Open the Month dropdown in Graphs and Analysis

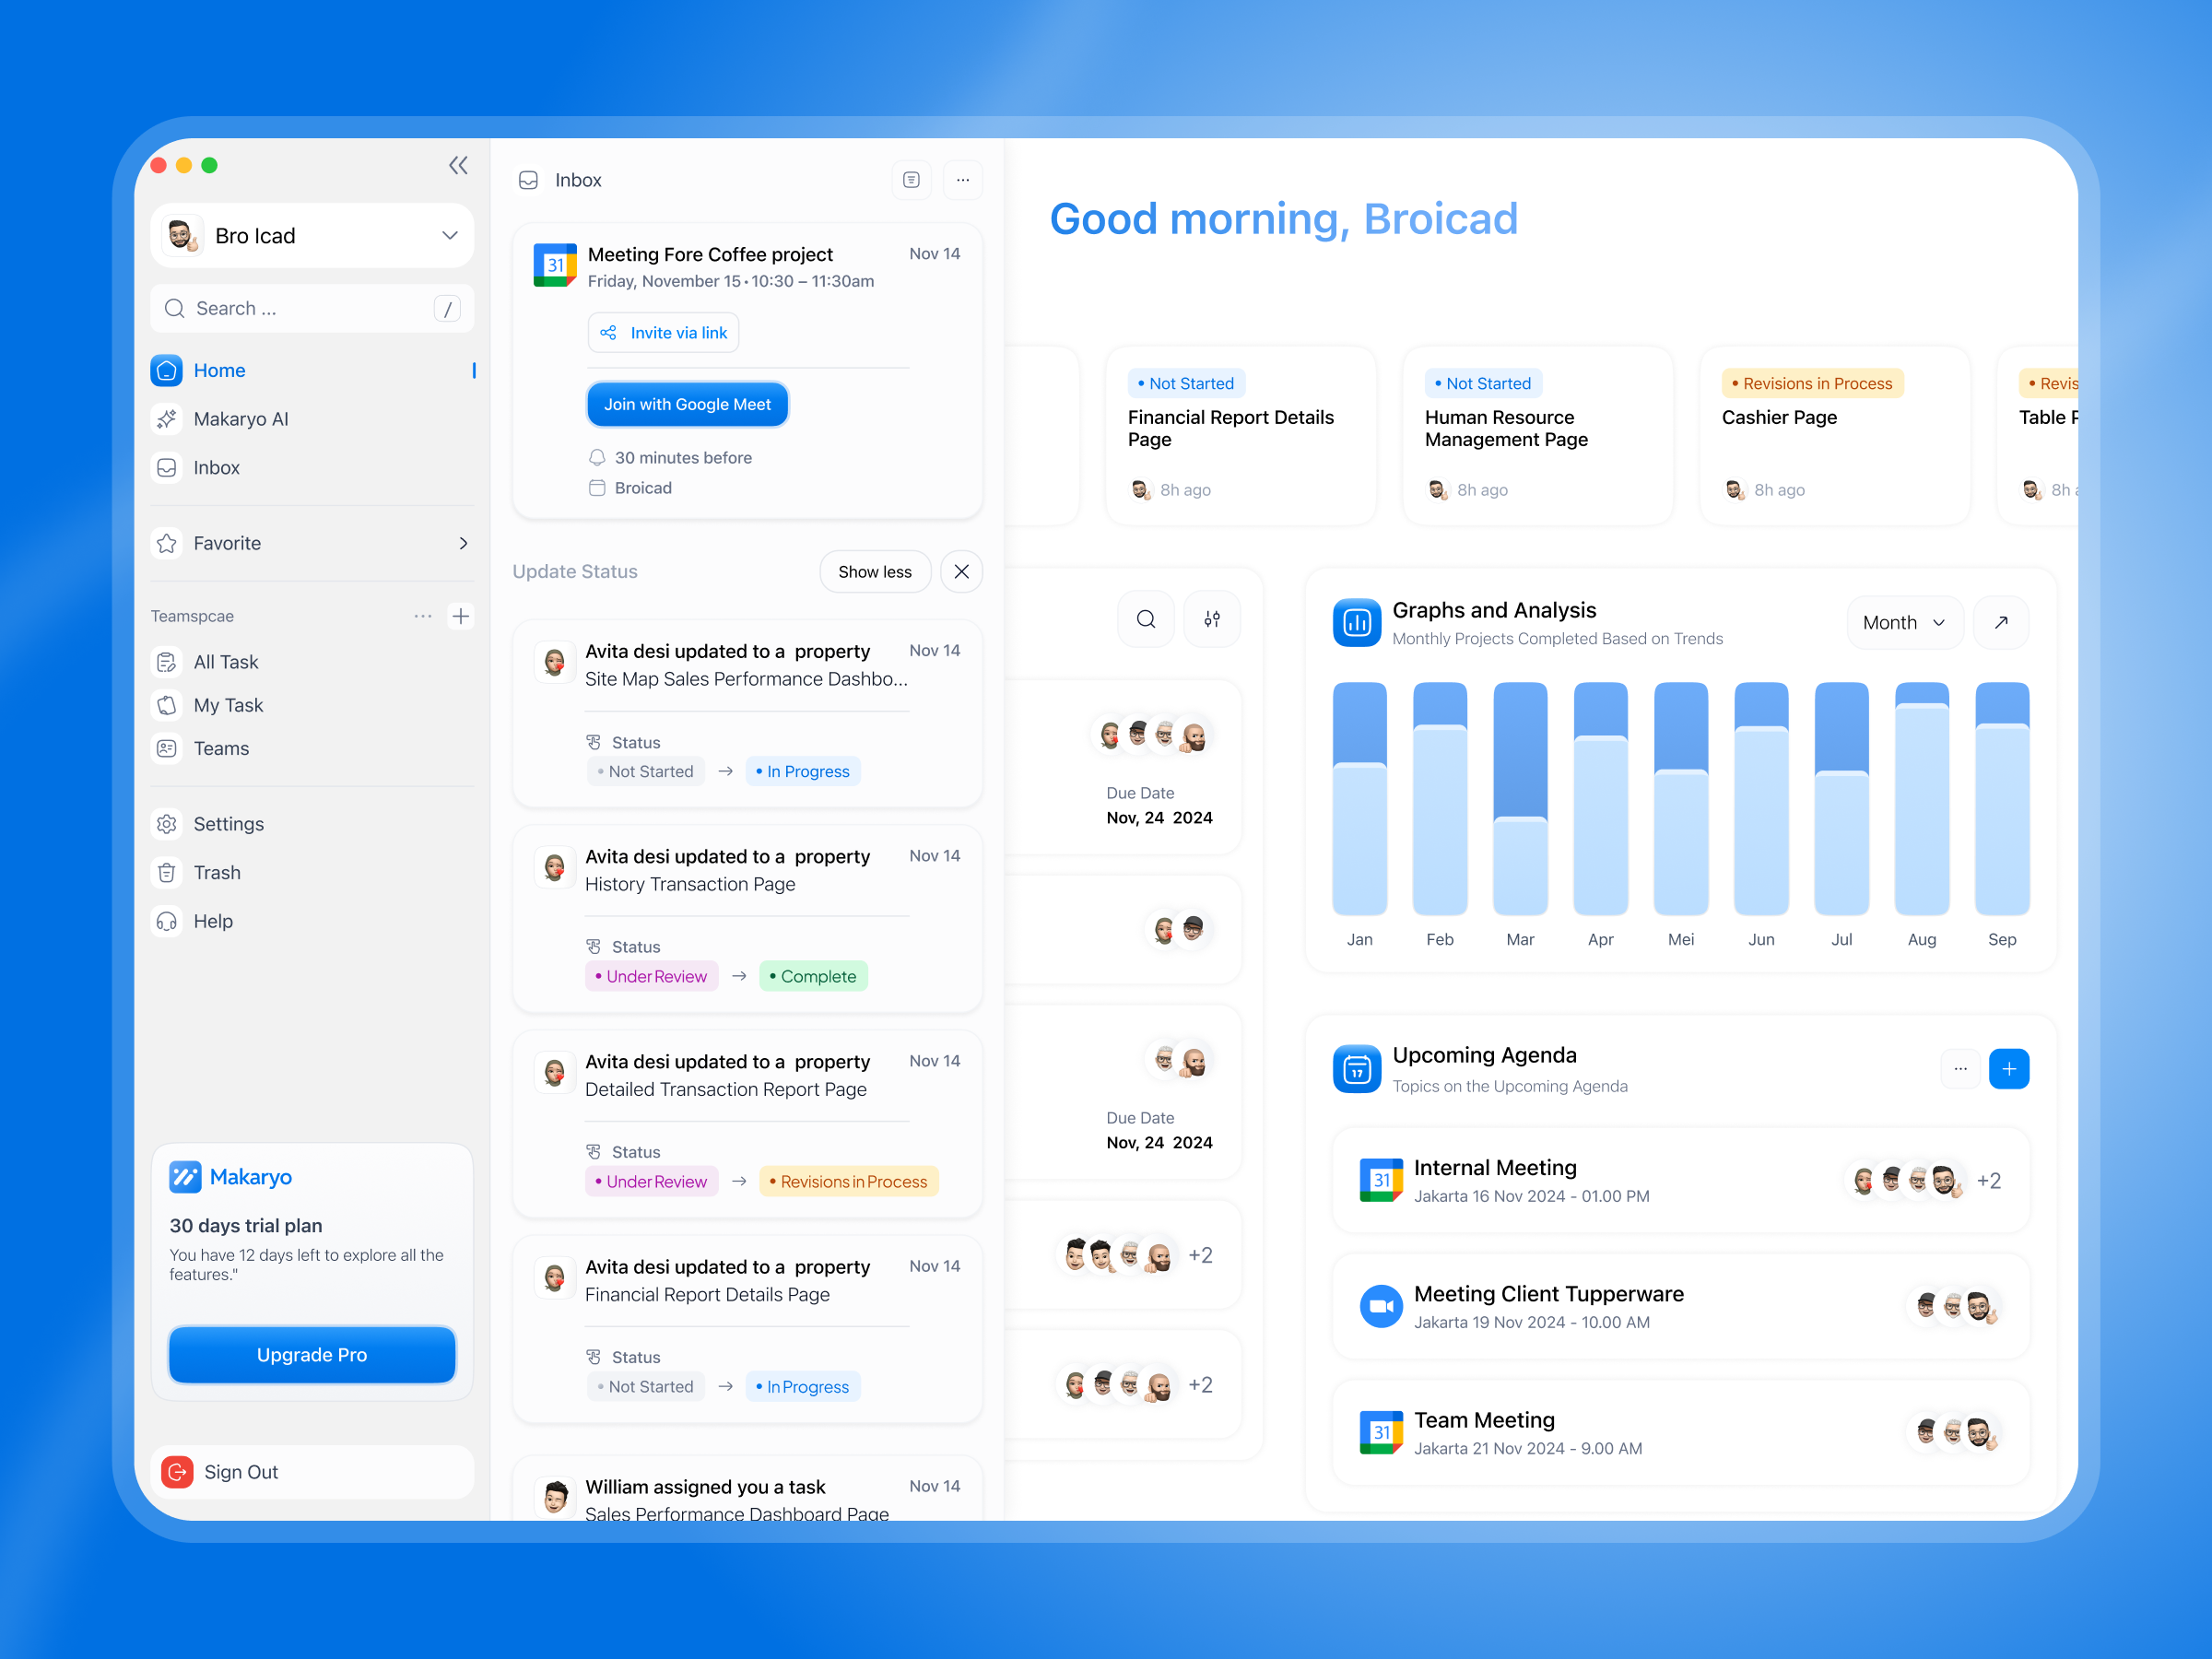(1904, 622)
